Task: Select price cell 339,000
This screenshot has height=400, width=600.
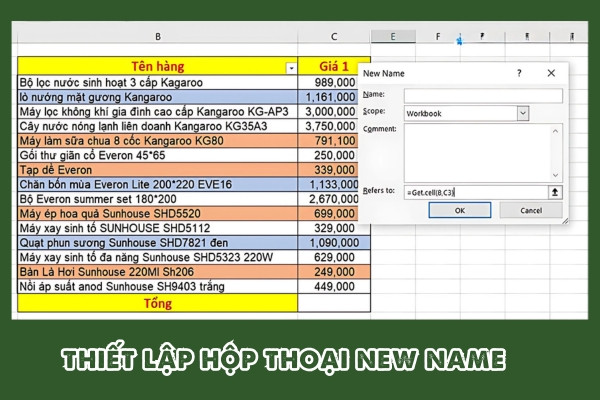Action: (x=328, y=170)
